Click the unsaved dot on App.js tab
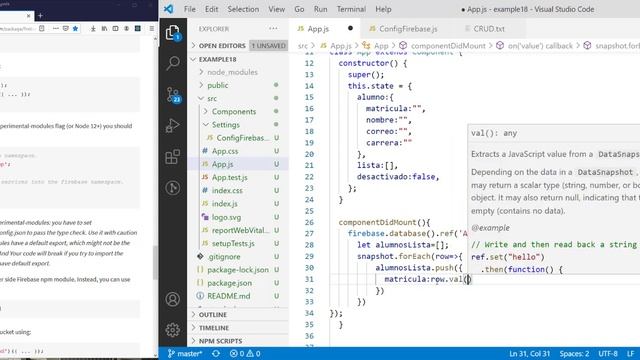Screen dimensions: 640x360 click(350, 28)
